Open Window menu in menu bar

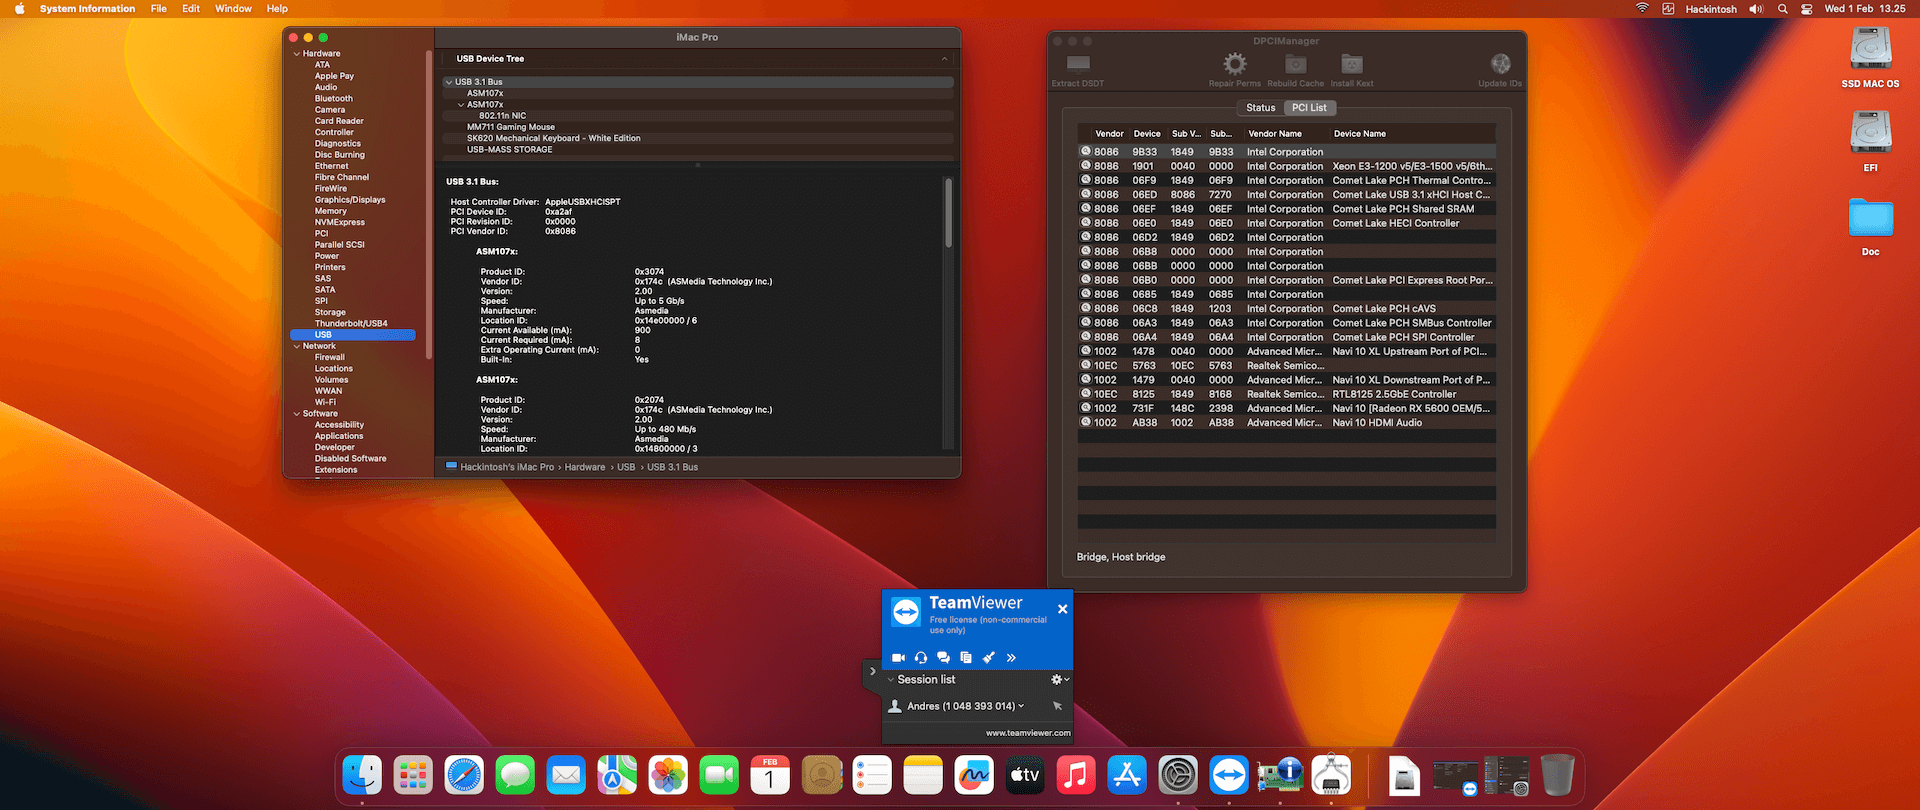point(233,9)
